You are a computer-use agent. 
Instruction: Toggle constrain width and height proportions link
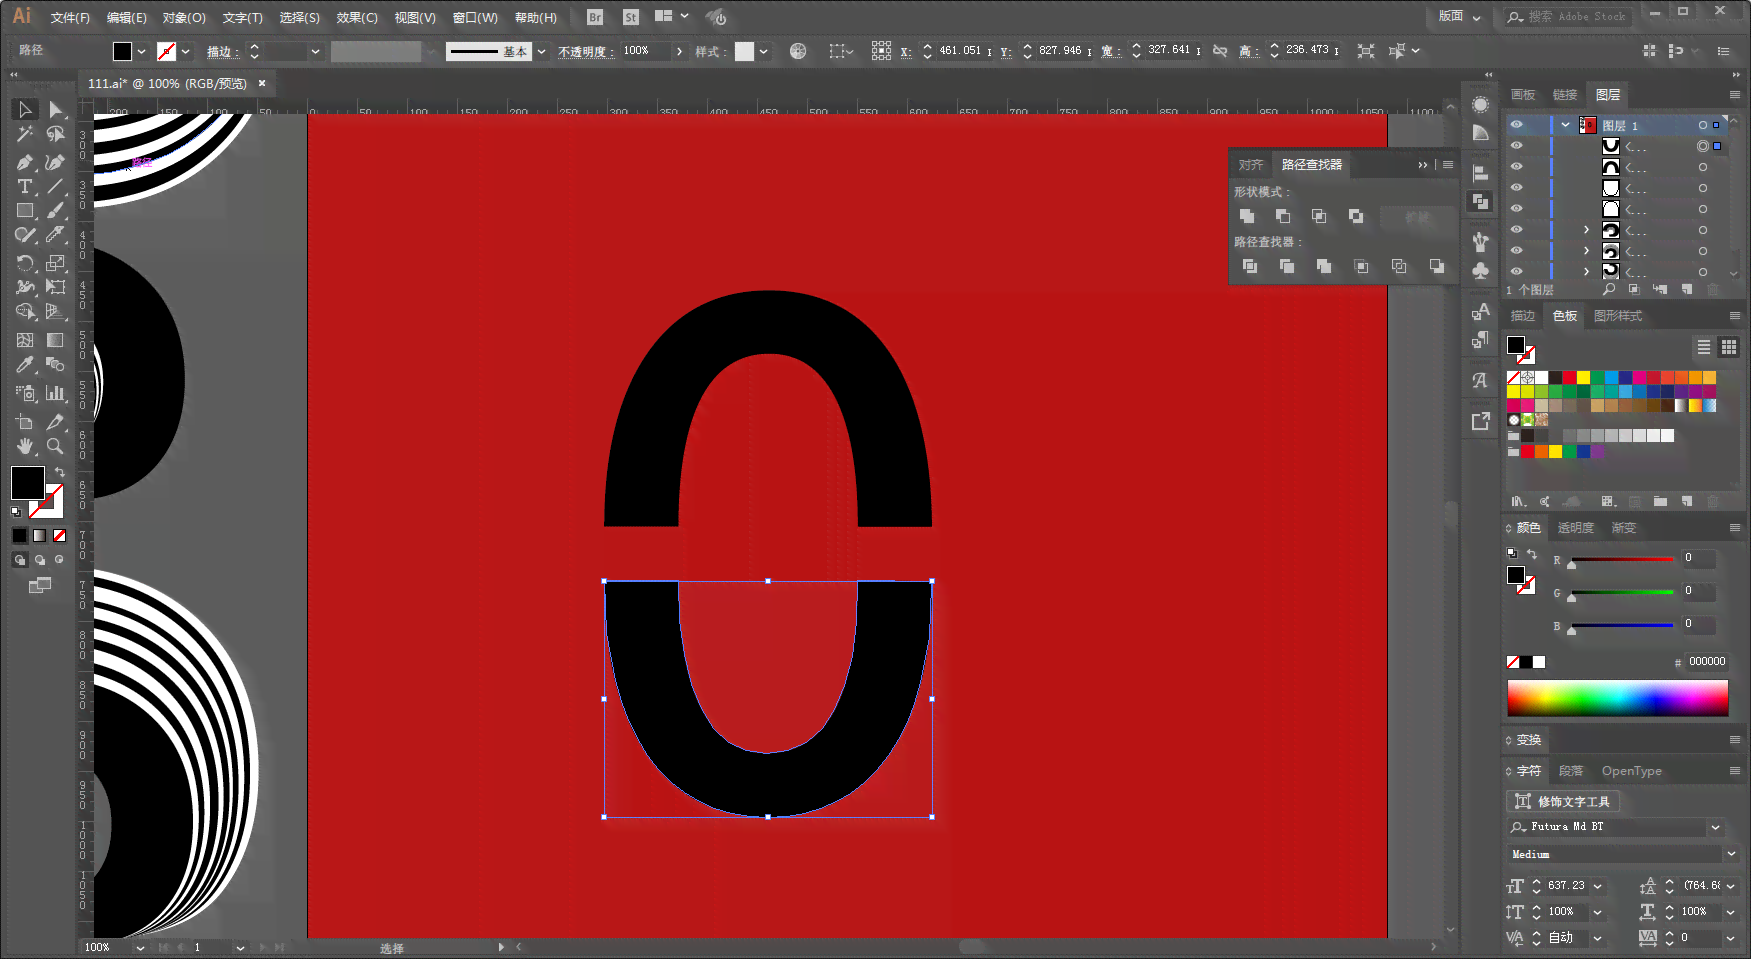[1220, 51]
